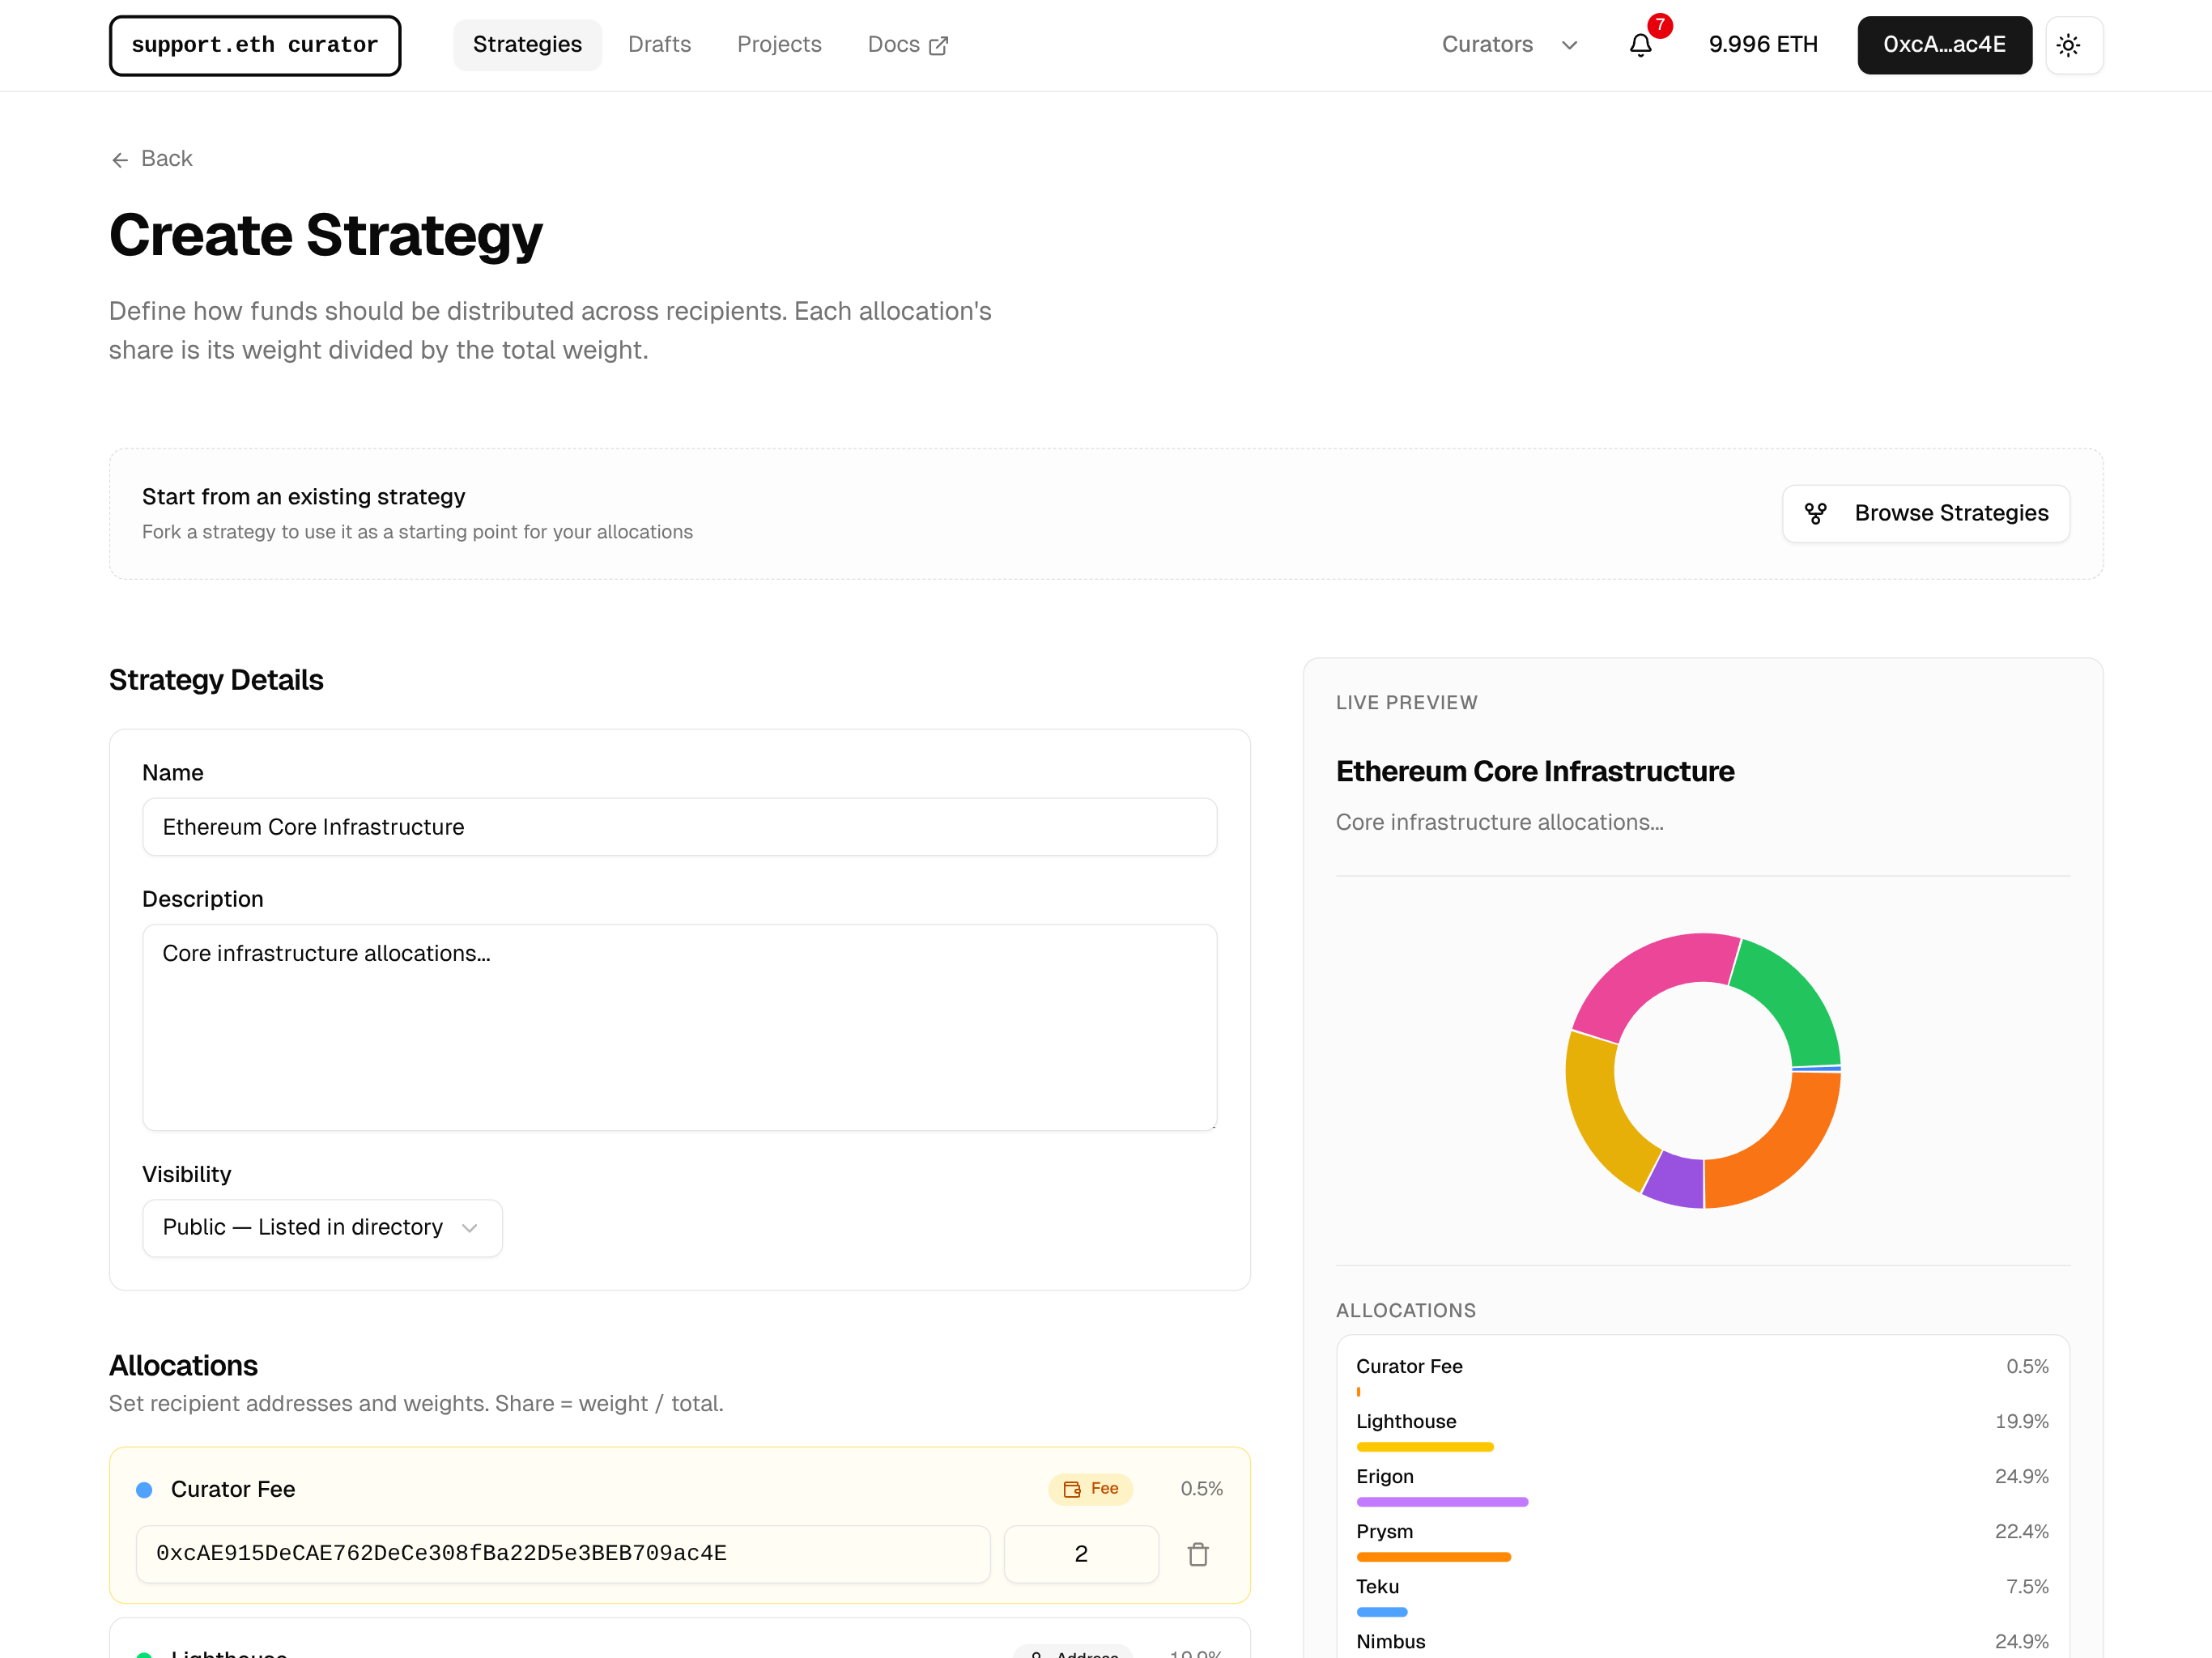Click the Curator Fee 0.5% share
This screenshot has width=2212, height=1658.
pyautogui.click(x=1201, y=1489)
